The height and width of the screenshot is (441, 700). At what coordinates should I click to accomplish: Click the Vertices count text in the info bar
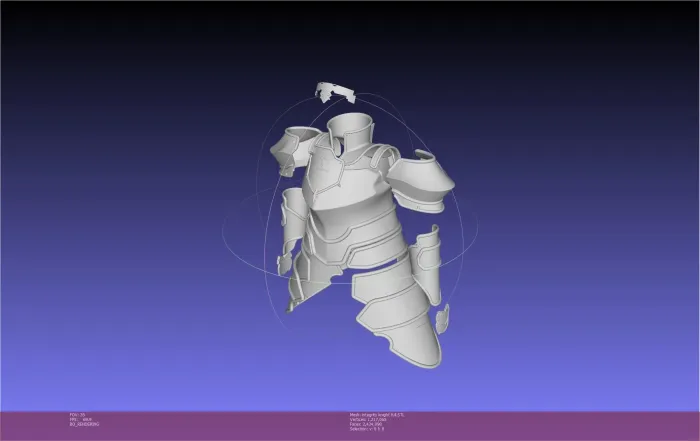[x=368, y=420]
